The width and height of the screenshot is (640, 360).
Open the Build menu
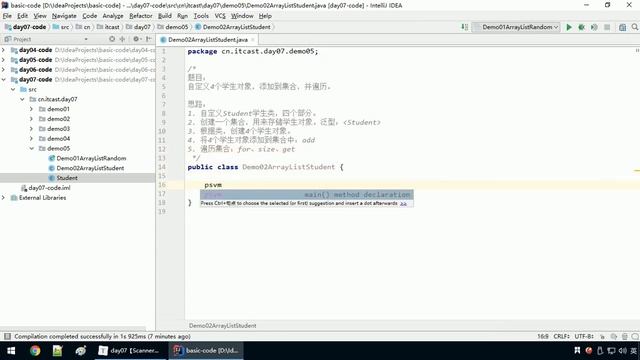click(x=164, y=16)
